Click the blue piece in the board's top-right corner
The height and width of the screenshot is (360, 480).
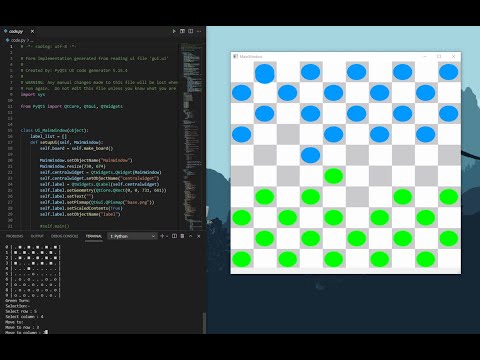pyautogui.click(x=449, y=72)
